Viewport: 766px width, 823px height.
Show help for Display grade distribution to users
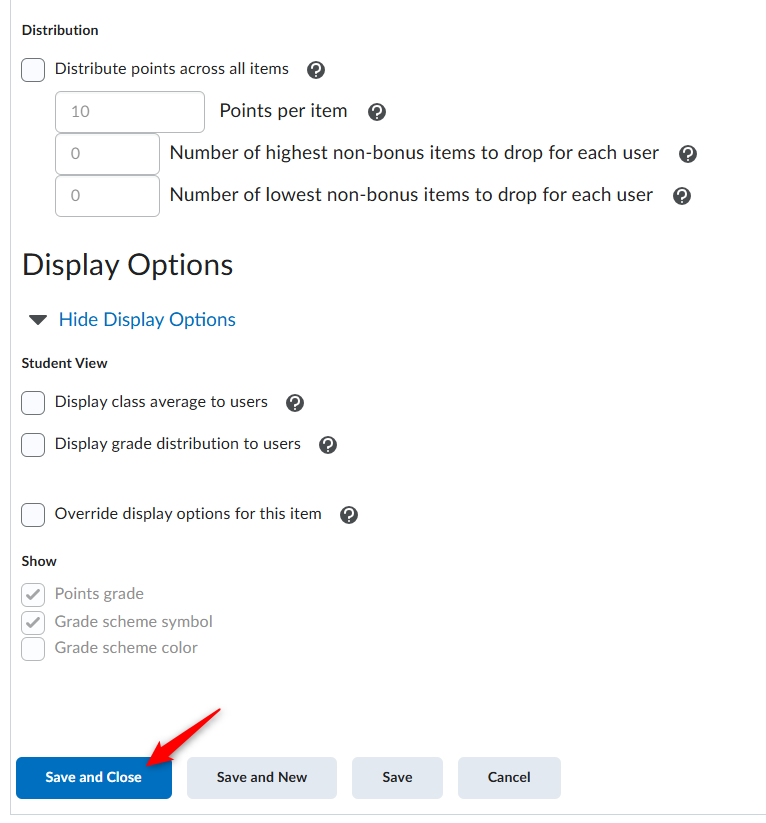point(328,445)
